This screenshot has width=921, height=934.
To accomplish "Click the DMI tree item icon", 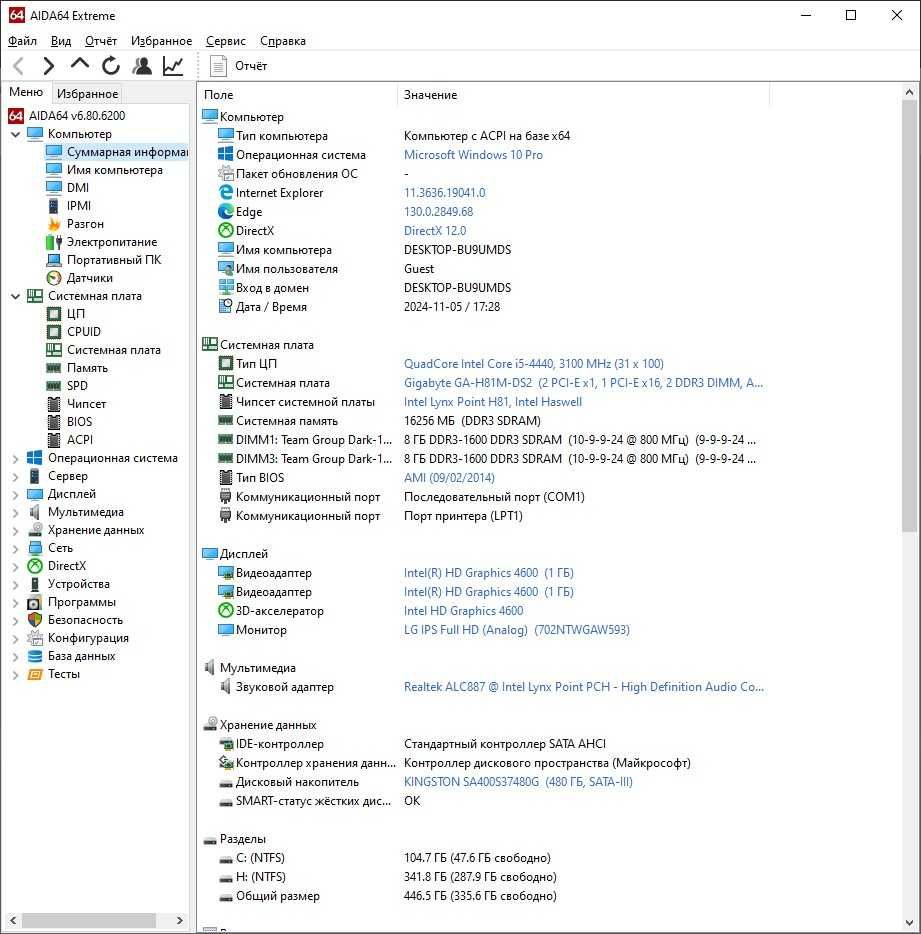I will [54, 188].
